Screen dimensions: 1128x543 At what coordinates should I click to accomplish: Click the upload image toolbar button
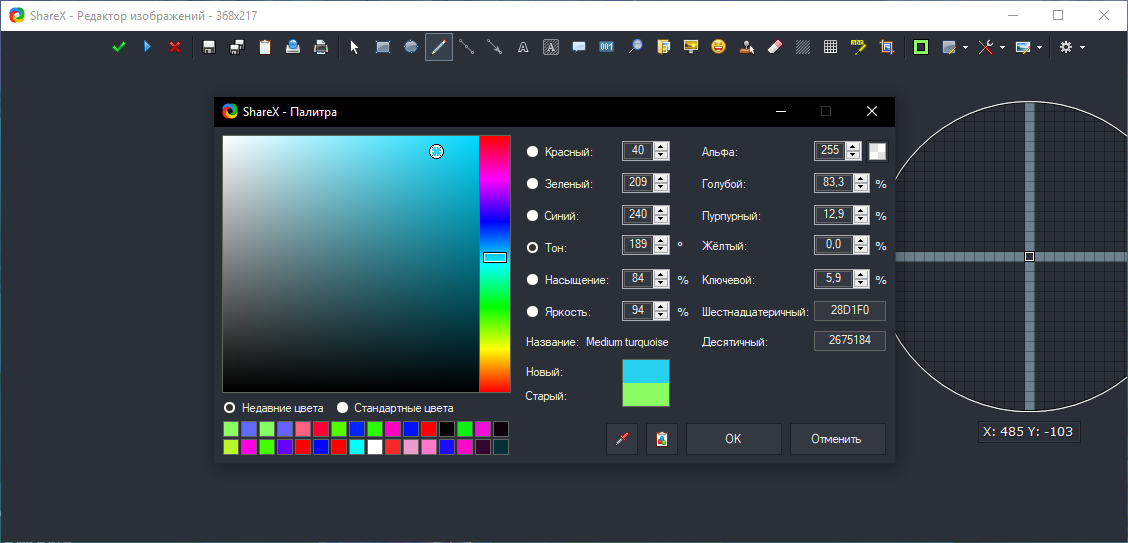(x=293, y=47)
